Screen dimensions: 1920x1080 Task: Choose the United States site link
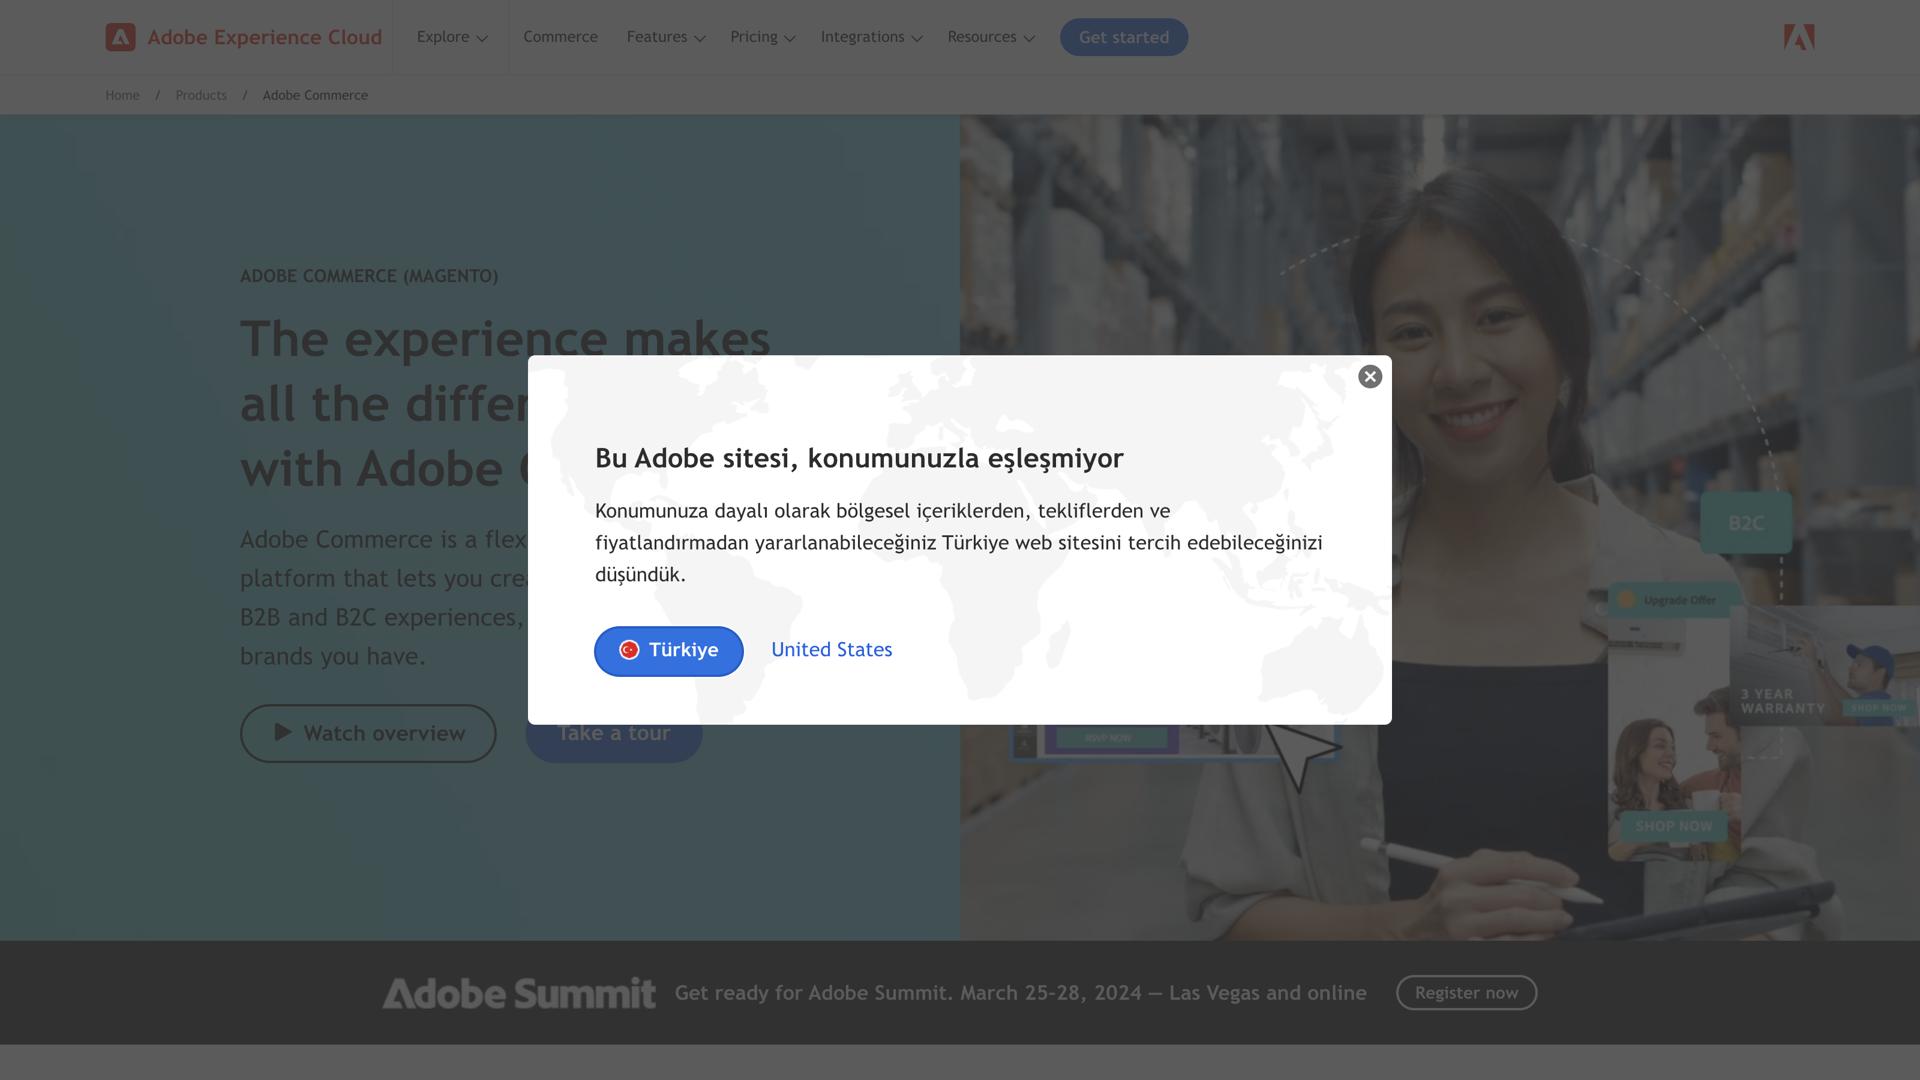click(831, 650)
